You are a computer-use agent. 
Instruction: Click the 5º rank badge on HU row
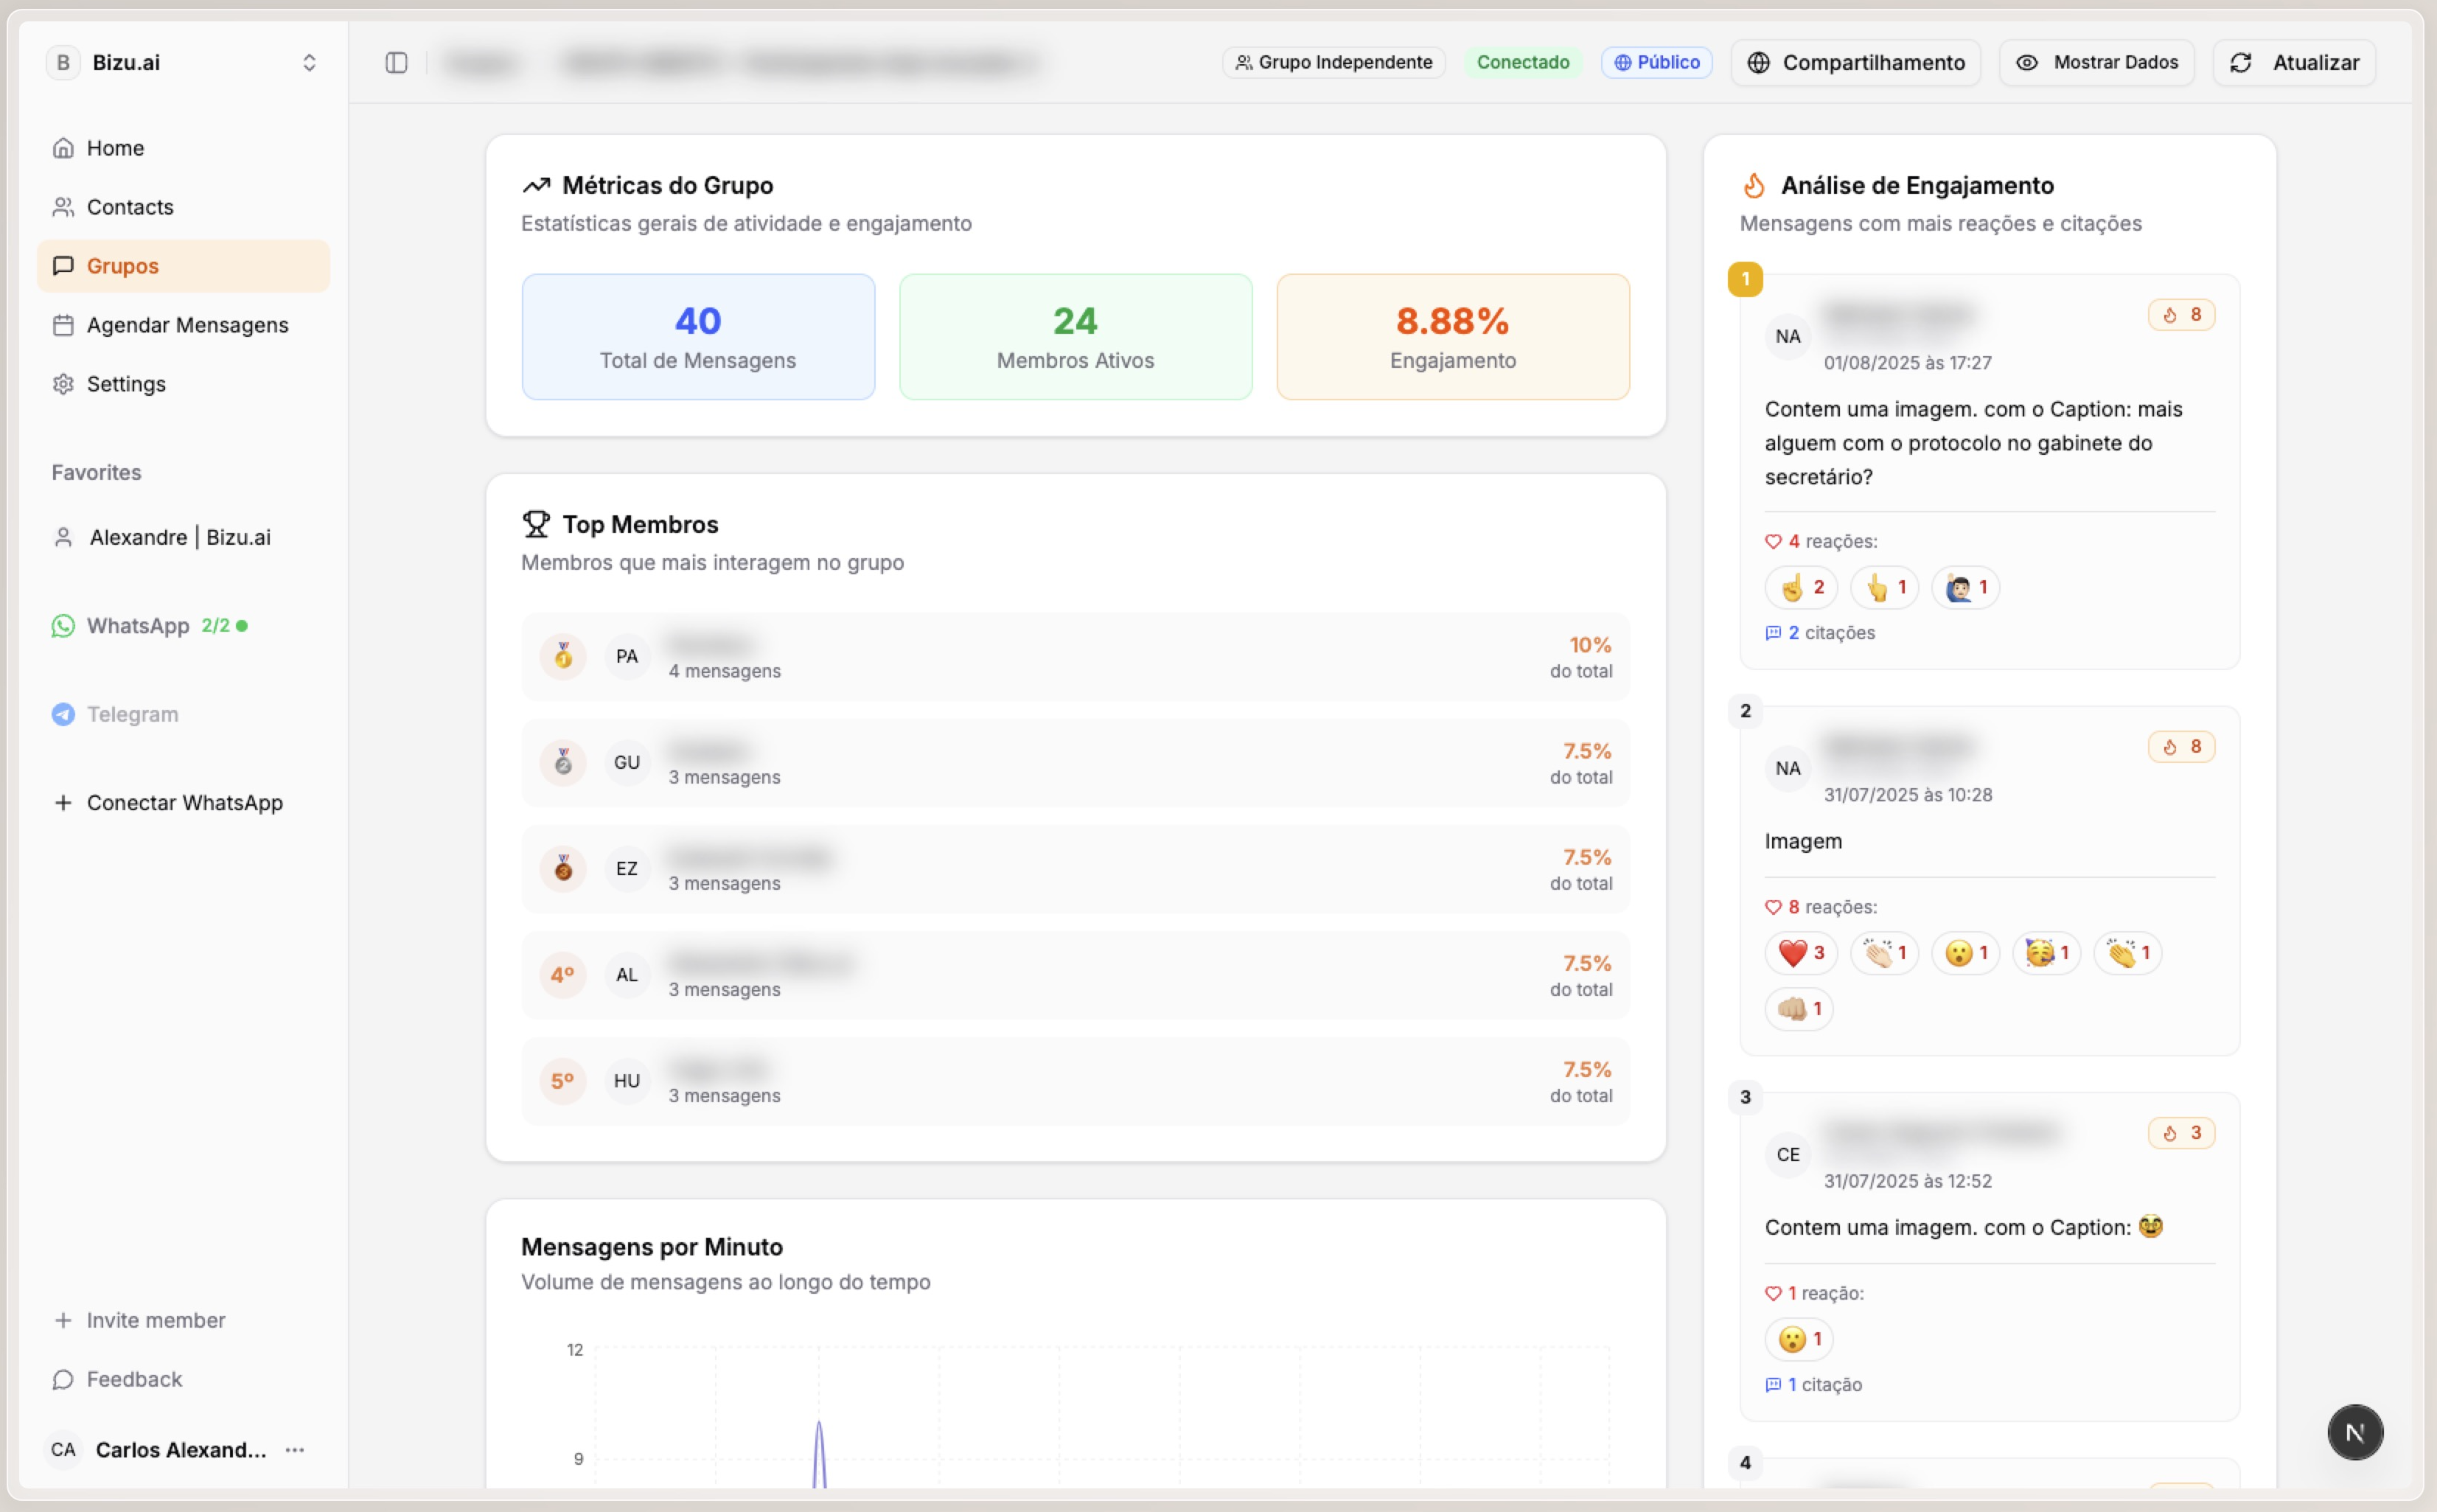[563, 1081]
